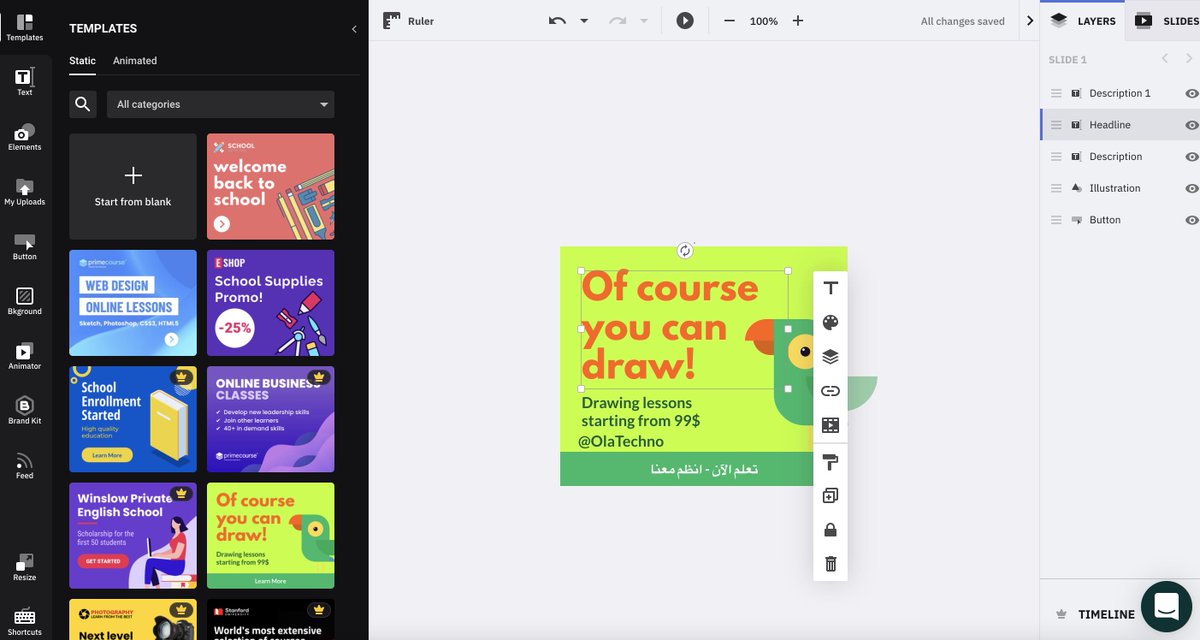This screenshot has width=1200, height=640.
Task: Open the Elements panel
Action: 24,137
